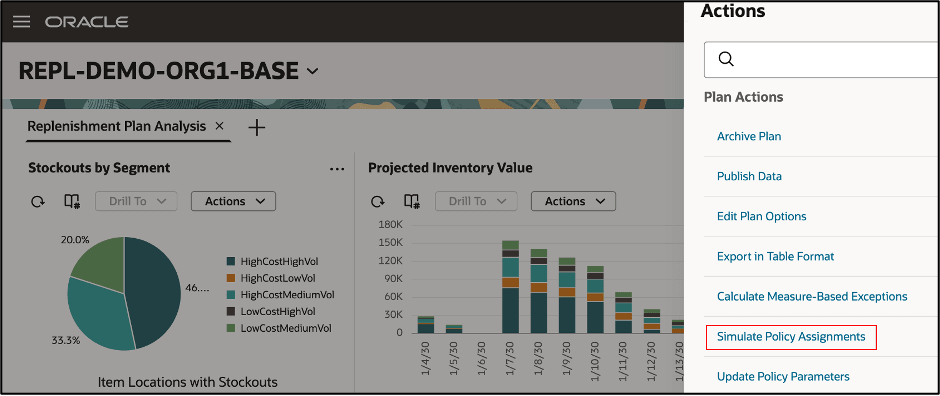Click the HighCostLowVol legend swatch
This screenshot has width=940, height=396.
pos(230,278)
